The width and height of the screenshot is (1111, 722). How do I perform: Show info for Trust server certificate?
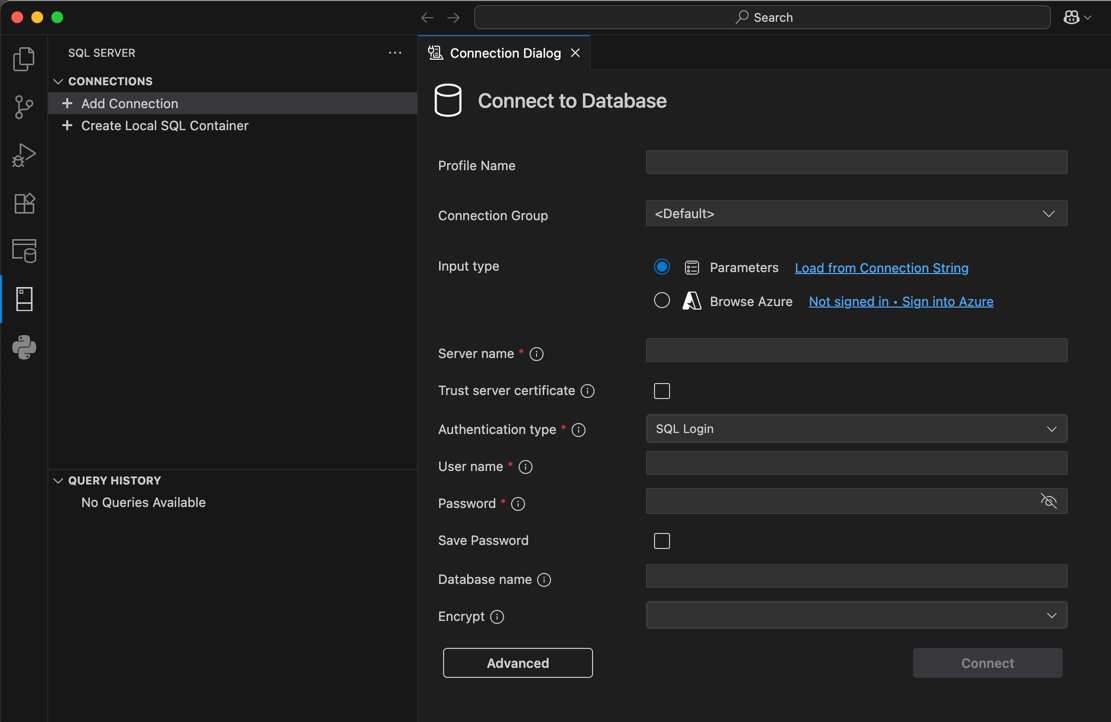[x=587, y=391]
